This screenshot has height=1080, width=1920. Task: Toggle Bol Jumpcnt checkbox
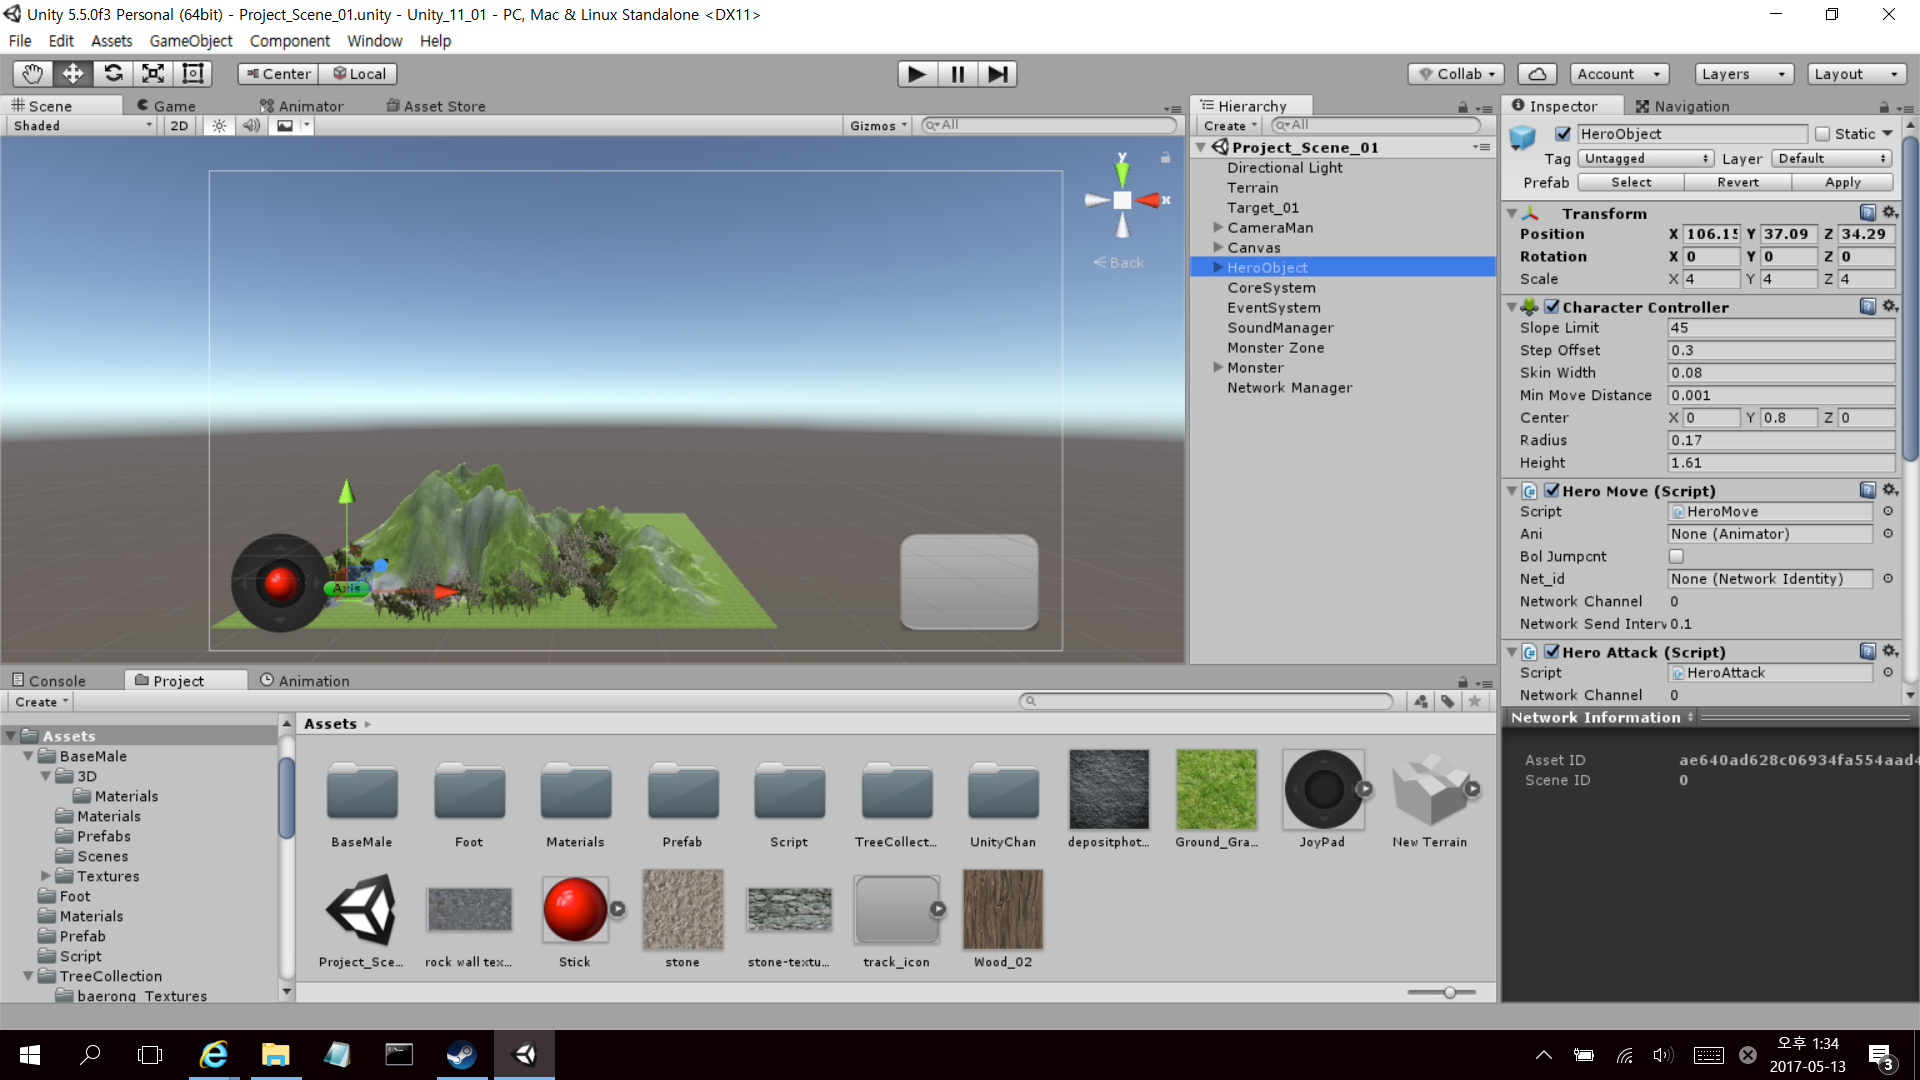pyautogui.click(x=1676, y=556)
